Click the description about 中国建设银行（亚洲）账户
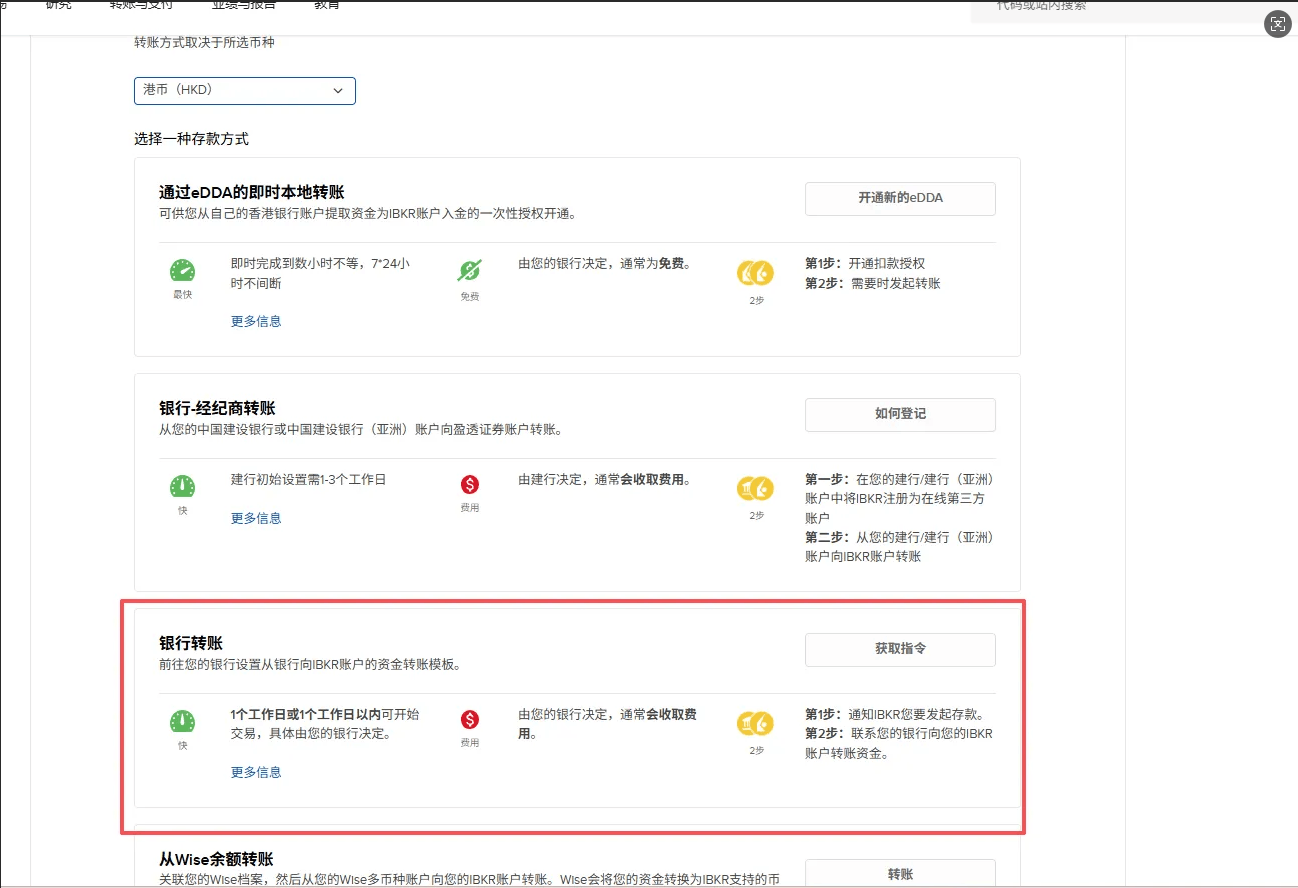 point(361,430)
